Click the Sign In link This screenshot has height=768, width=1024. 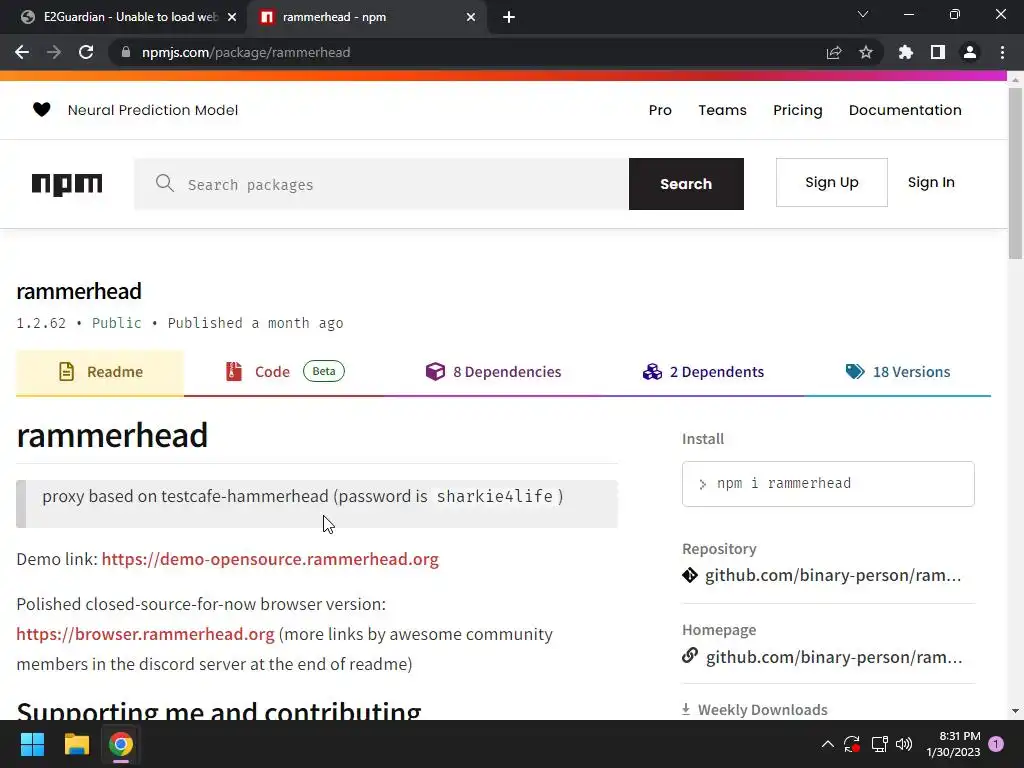pos(931,182)
